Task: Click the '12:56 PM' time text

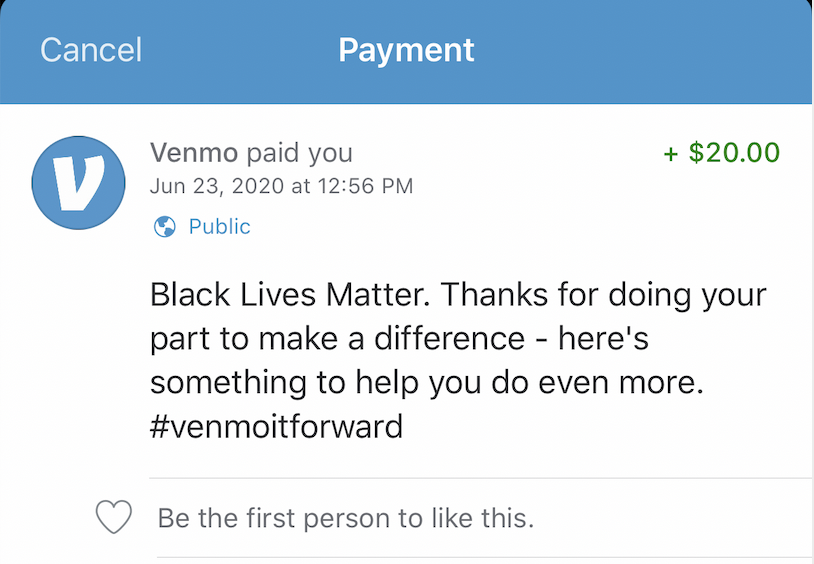Action: [x=365, y=186]
